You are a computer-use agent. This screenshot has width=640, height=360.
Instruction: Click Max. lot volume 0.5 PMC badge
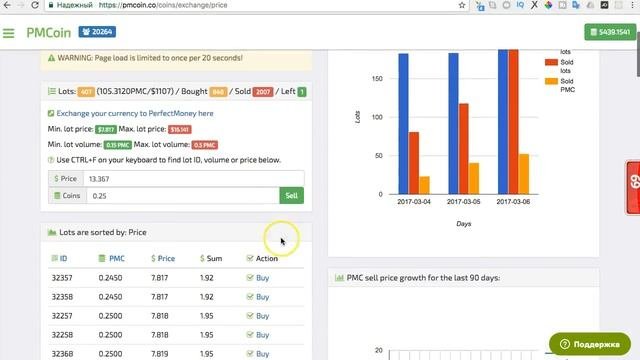click(204, 145)
